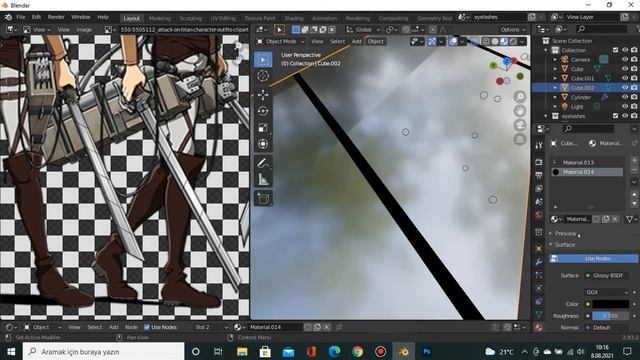The image size is (640, 360).
Task: Select the Annotate tool
Action: [263, 163]
